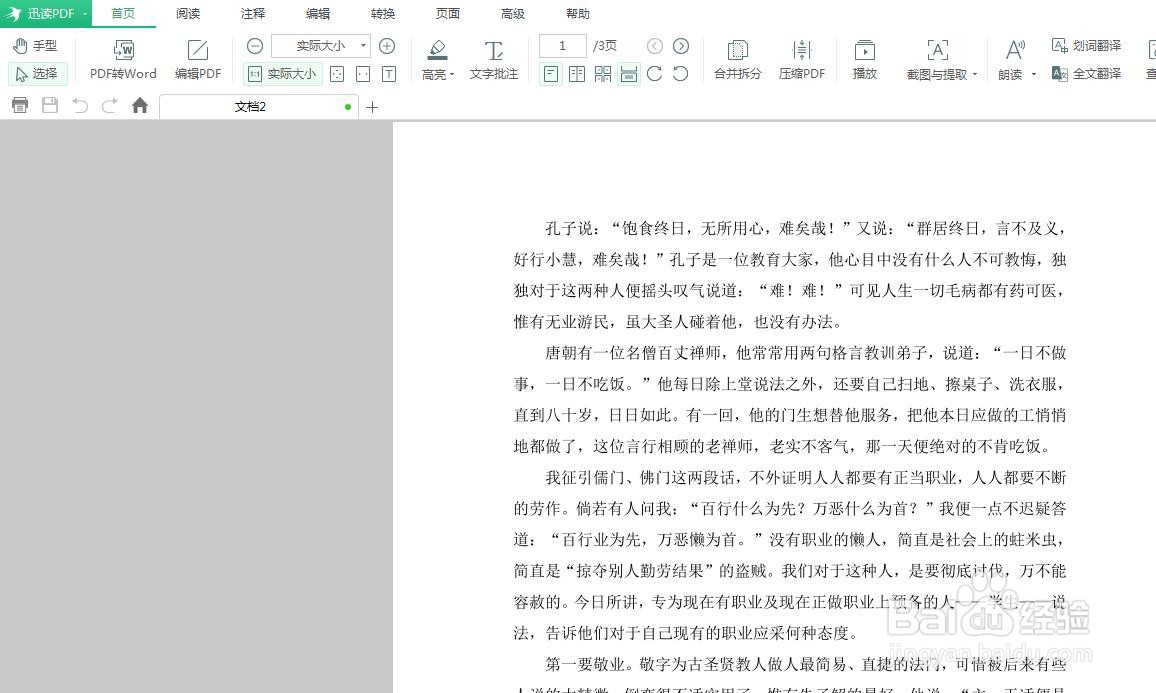Viewport: 1156px width, 693px height.
Task: Zoom out with the minus icon
Action: [254, 46]
